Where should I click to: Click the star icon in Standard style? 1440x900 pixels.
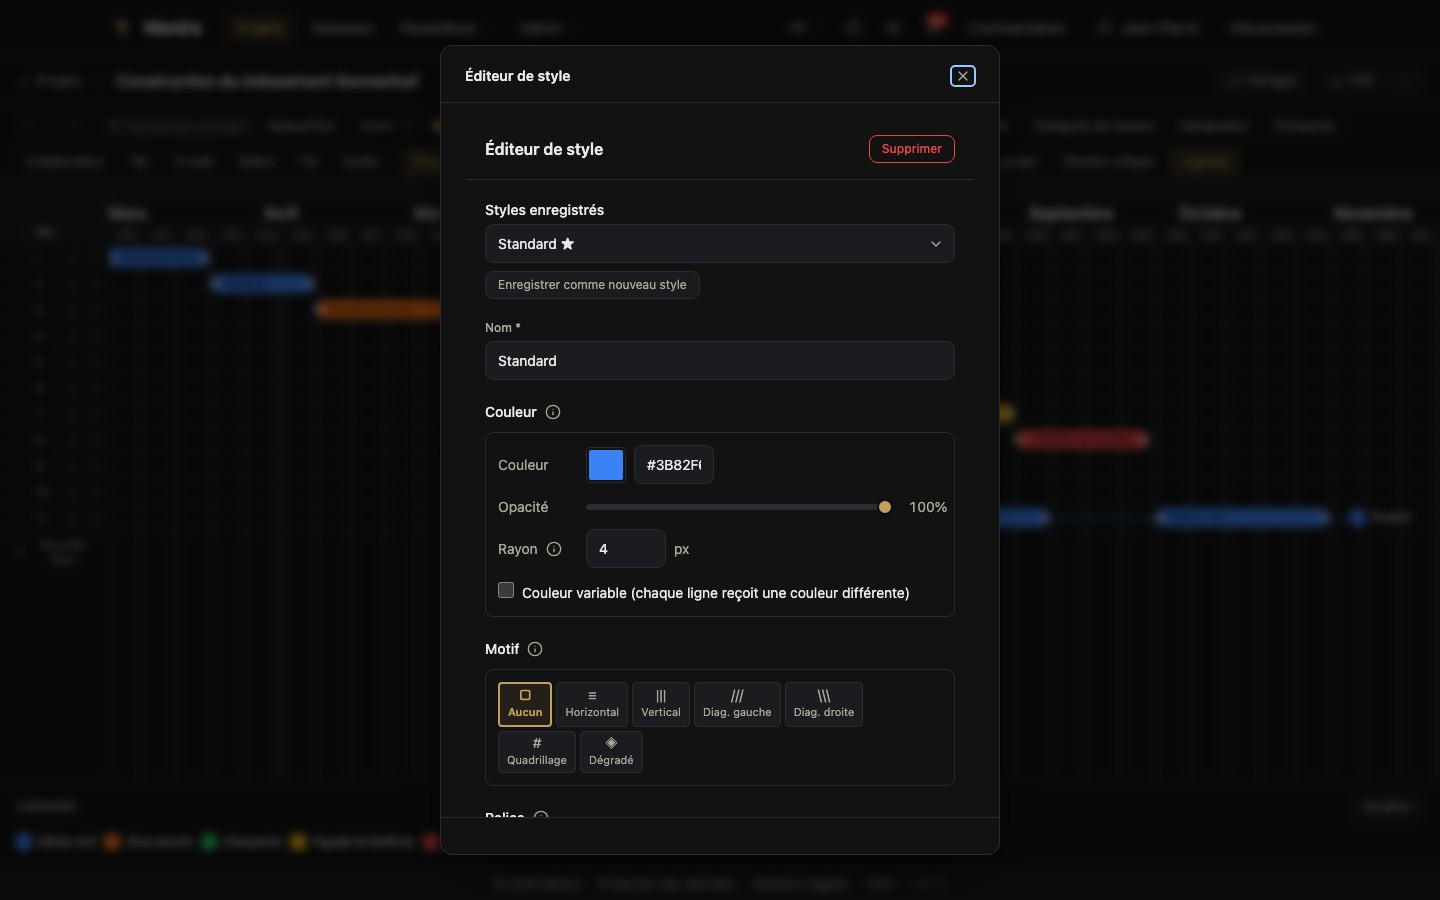pyautogui.click(x=568, y=244)
